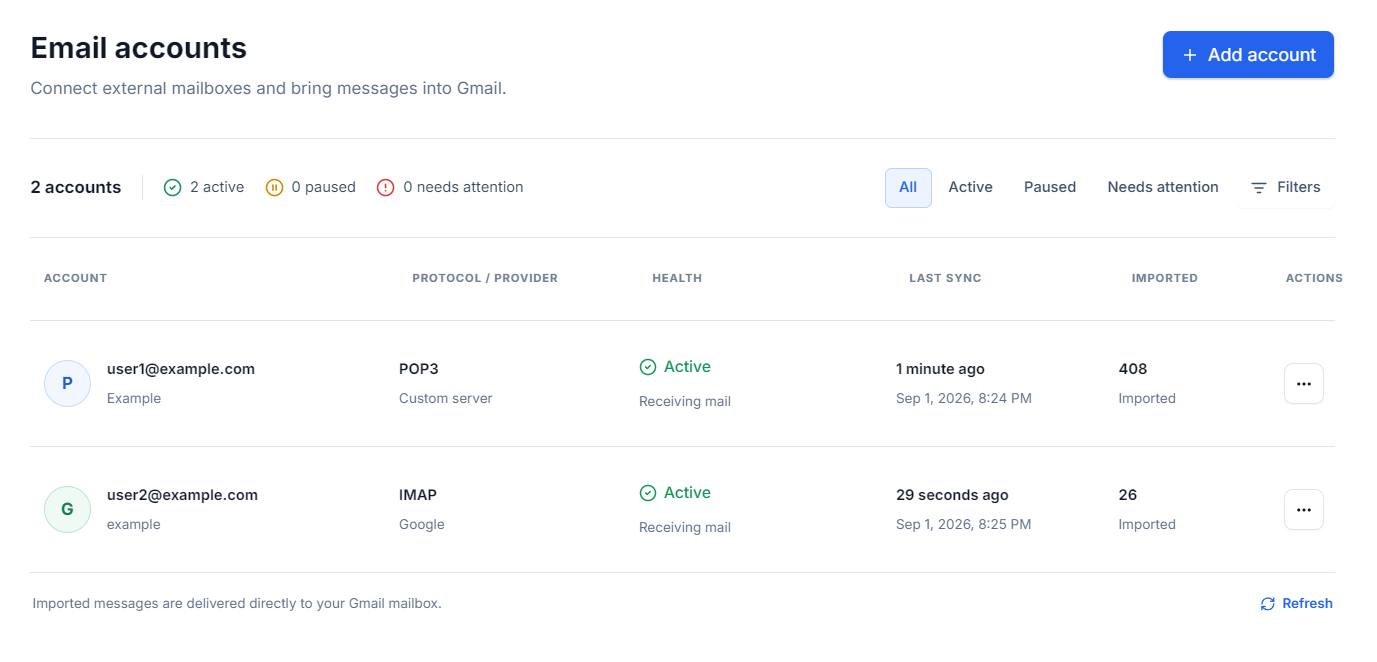
Task: Click the 2 active count label
Action: tap(217, 187)
